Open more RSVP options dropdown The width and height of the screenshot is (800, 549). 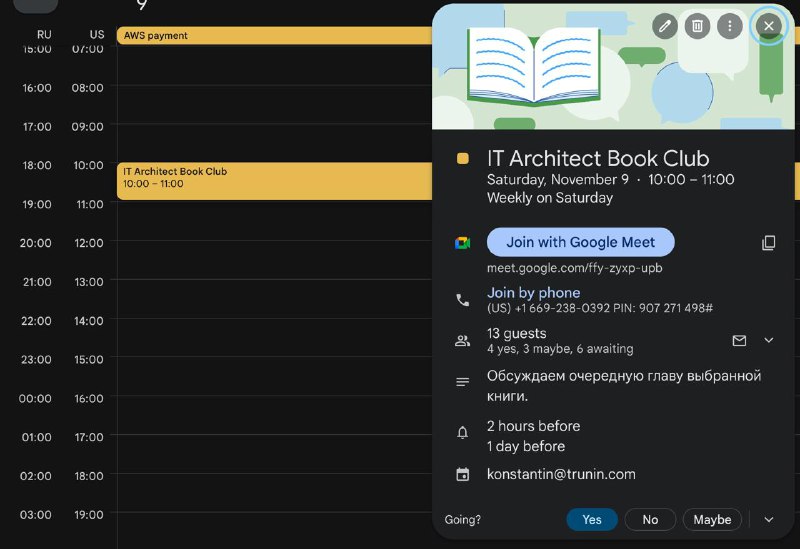[769, 519]
